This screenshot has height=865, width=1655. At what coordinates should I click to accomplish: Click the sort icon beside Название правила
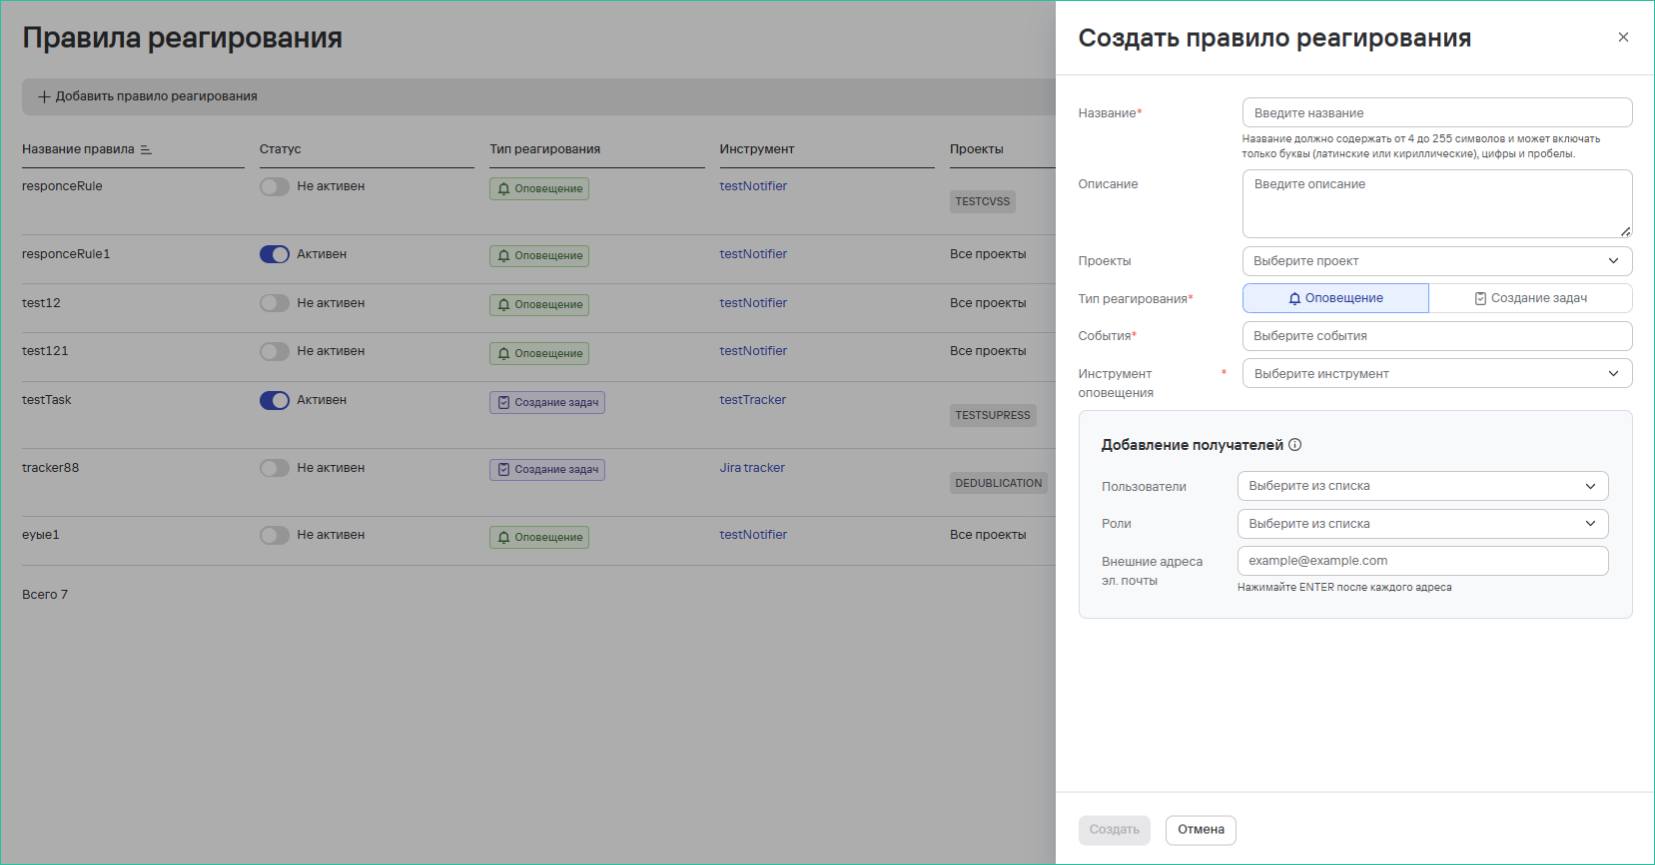tap(146, 150)
